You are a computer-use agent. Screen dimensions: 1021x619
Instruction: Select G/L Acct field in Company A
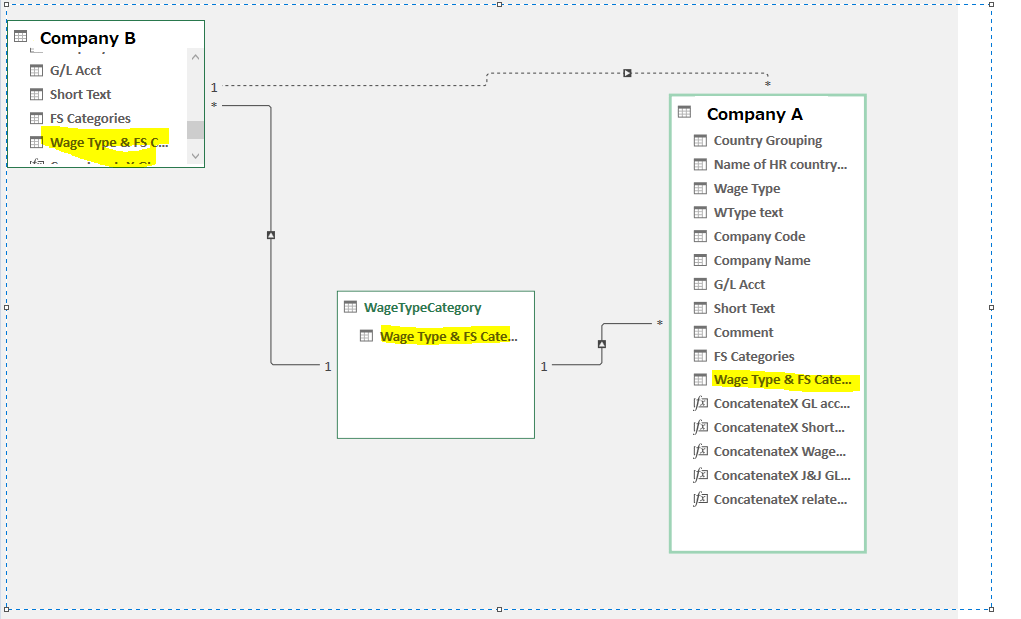(739, 284)
